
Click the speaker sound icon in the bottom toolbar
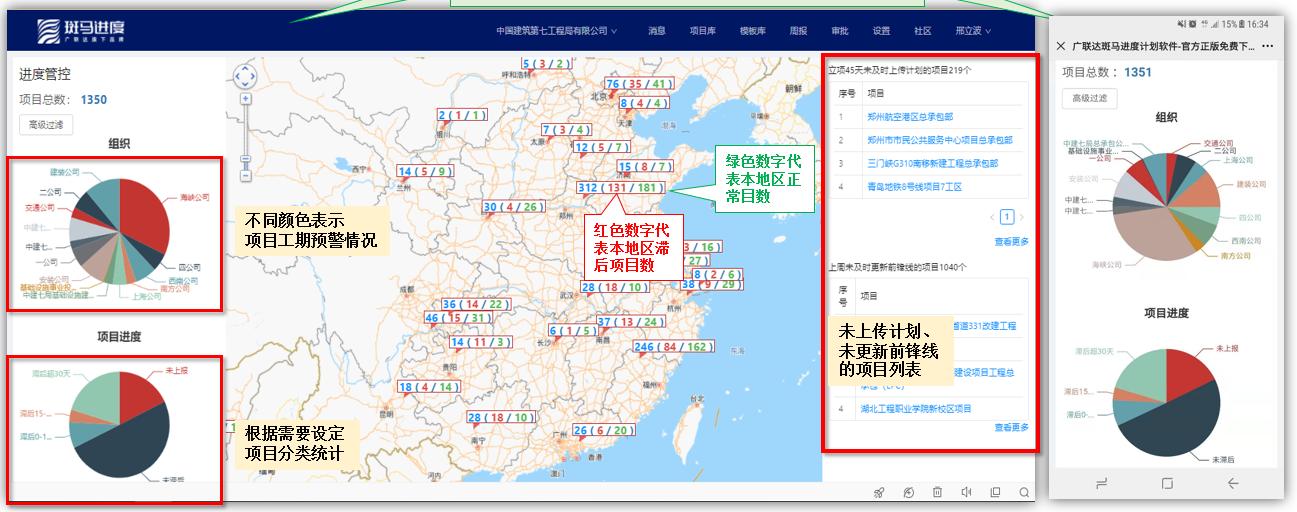point(966,492)
